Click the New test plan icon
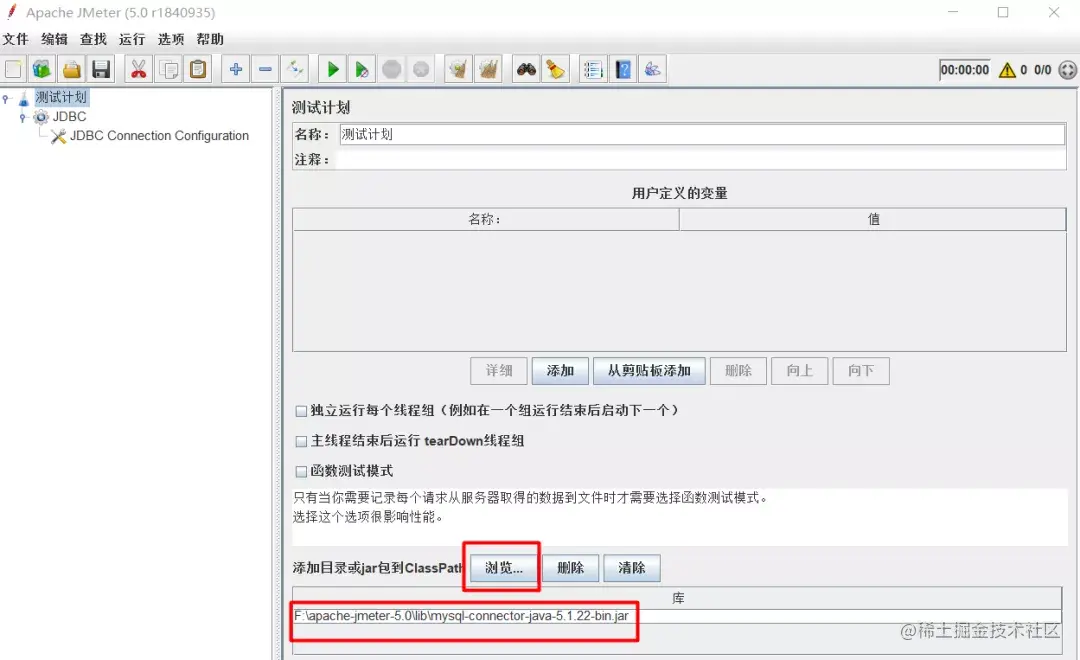Screen dimensions: 1080x660 pos(14,69)
